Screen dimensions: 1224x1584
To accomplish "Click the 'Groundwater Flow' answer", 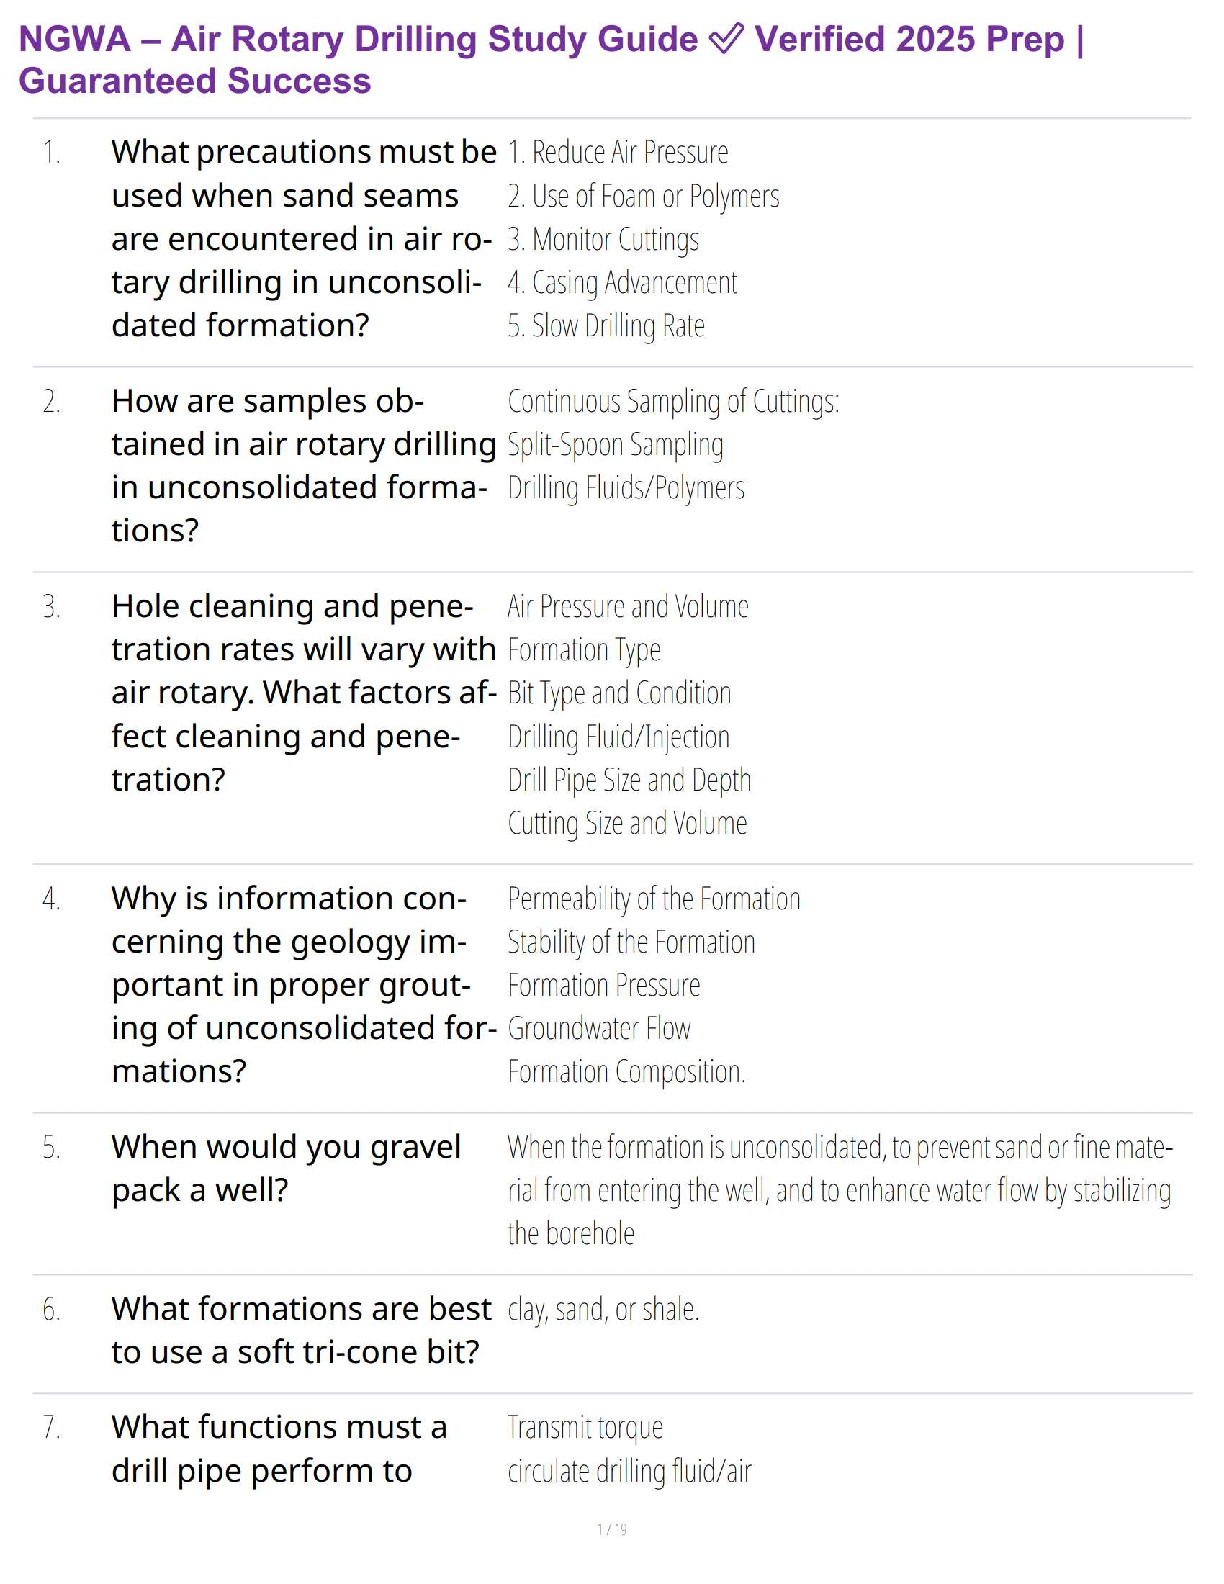I will click(599, 1028).
